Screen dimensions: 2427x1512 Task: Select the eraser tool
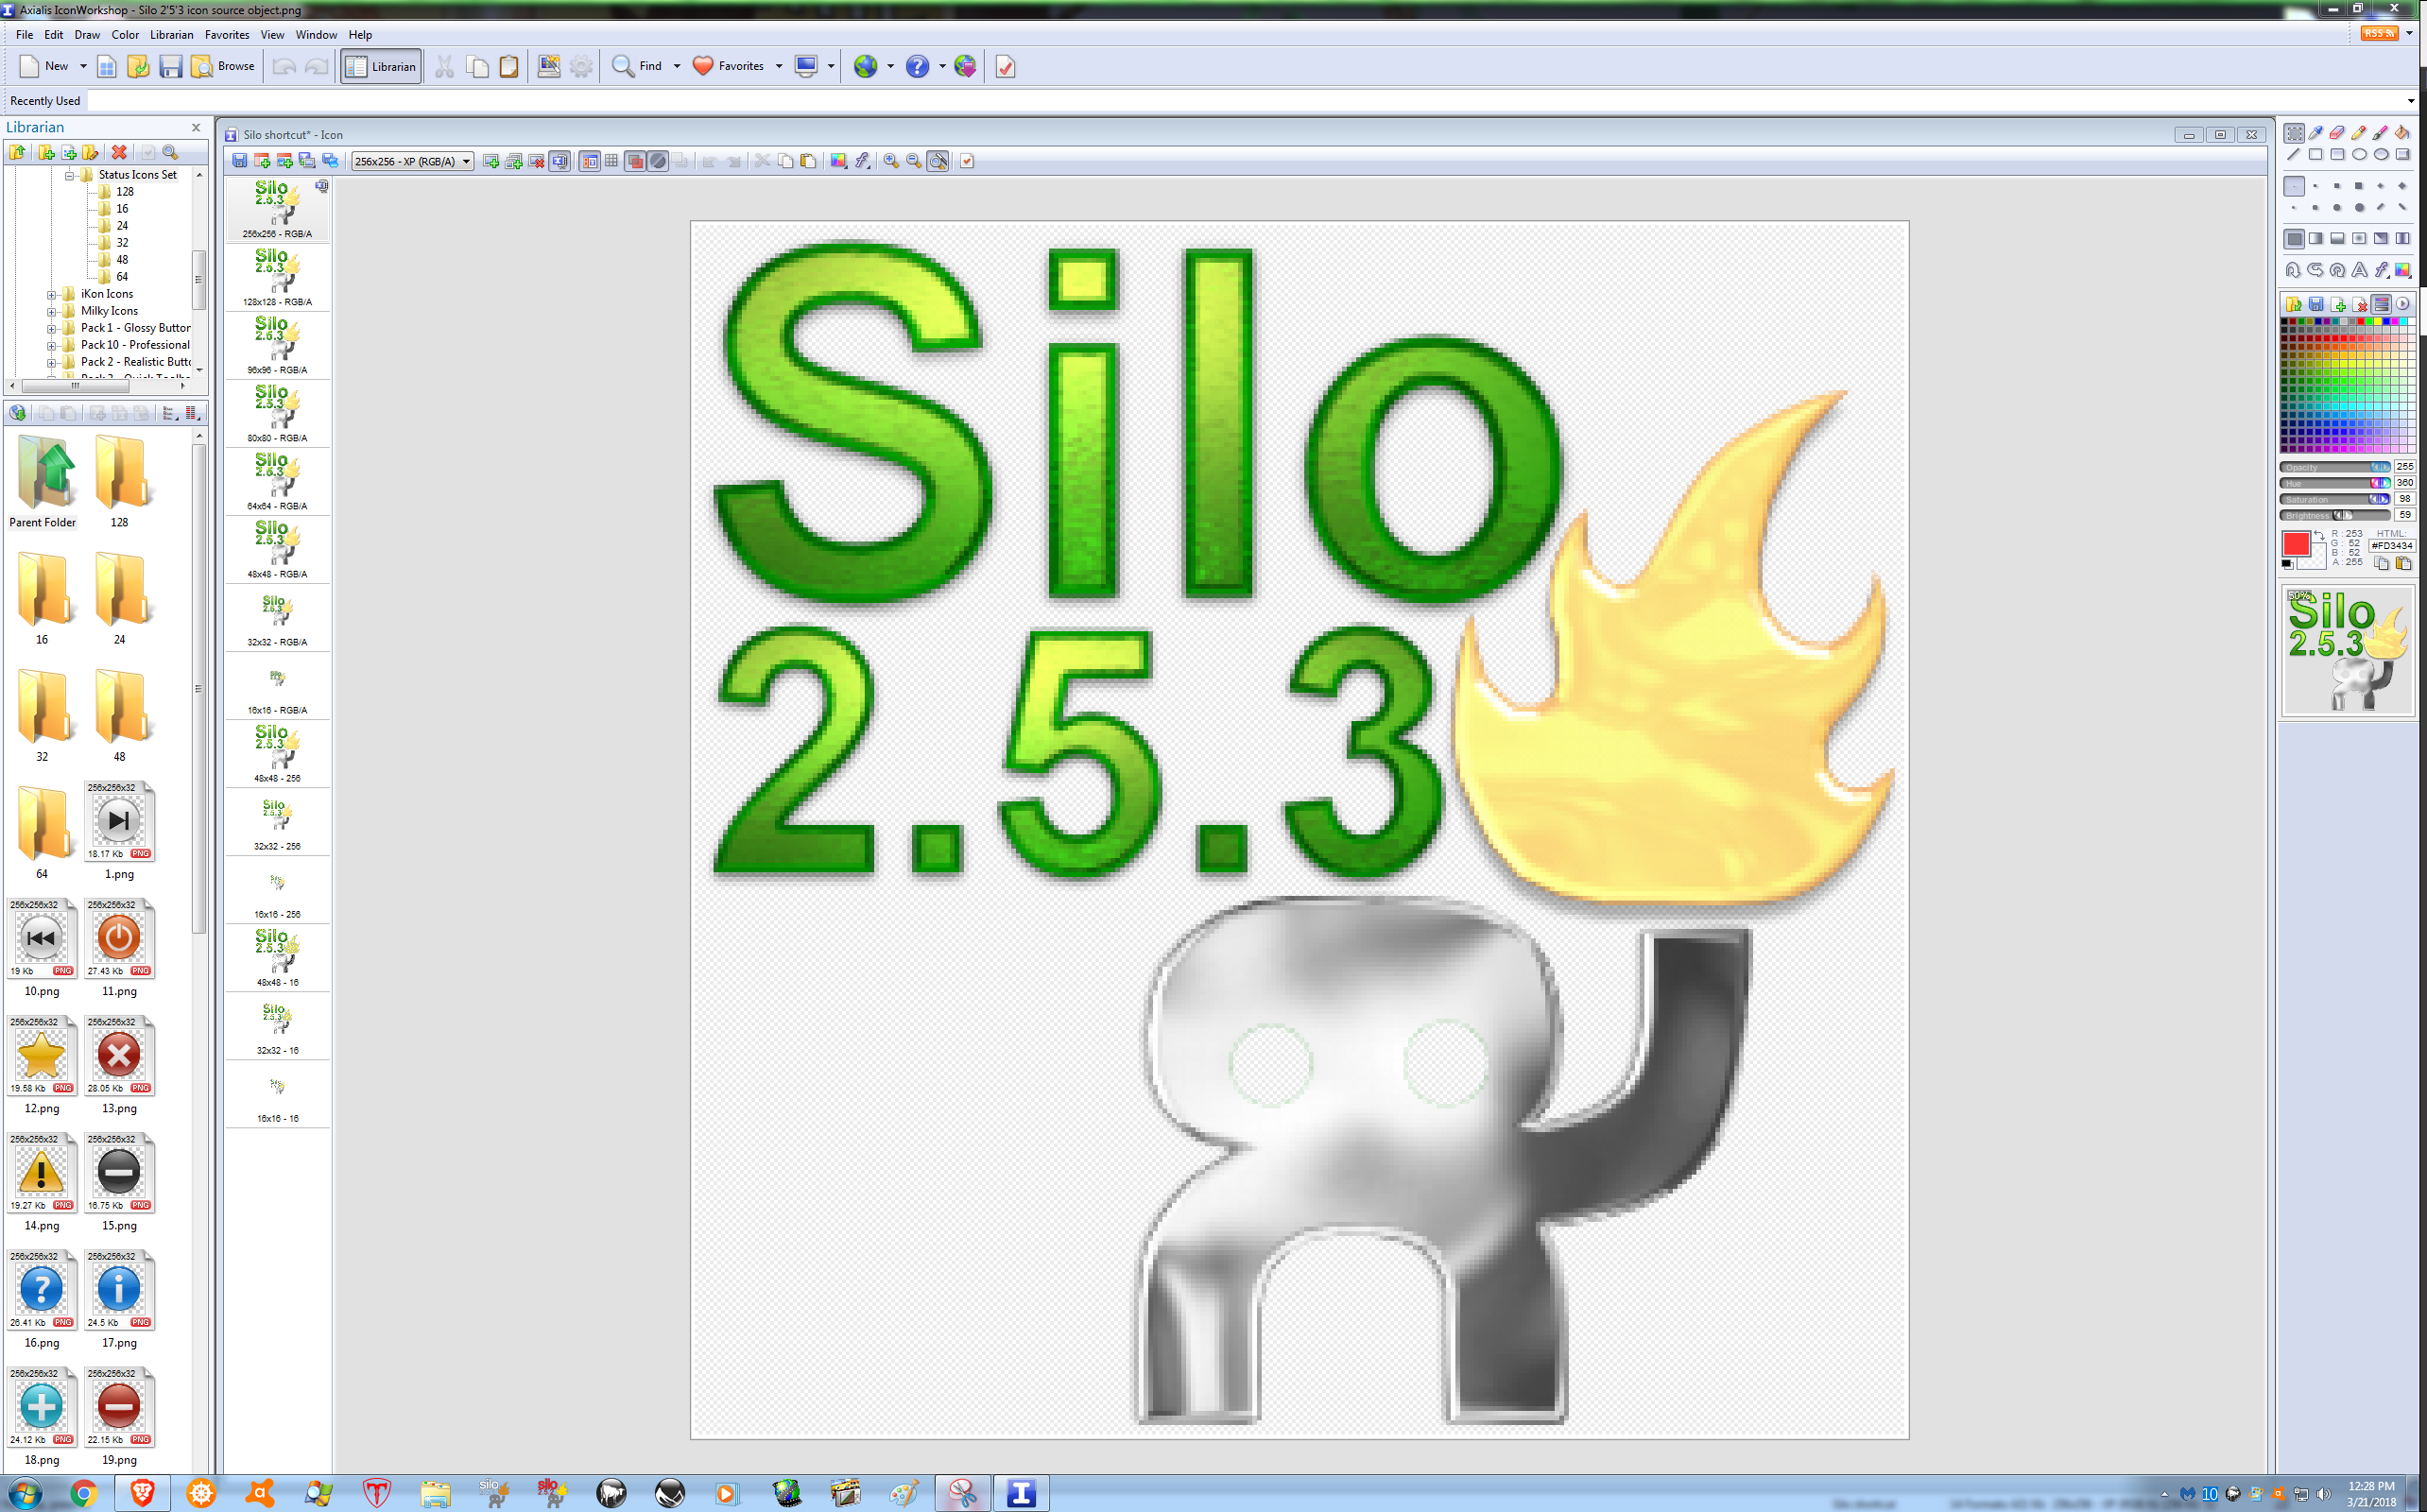[2337, 133]
